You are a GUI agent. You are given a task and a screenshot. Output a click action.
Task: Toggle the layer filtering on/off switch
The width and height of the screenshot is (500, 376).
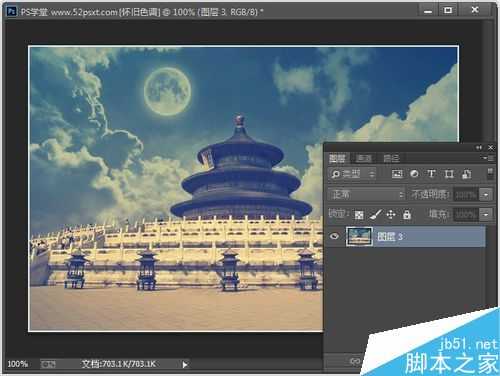tap(490, 174)
